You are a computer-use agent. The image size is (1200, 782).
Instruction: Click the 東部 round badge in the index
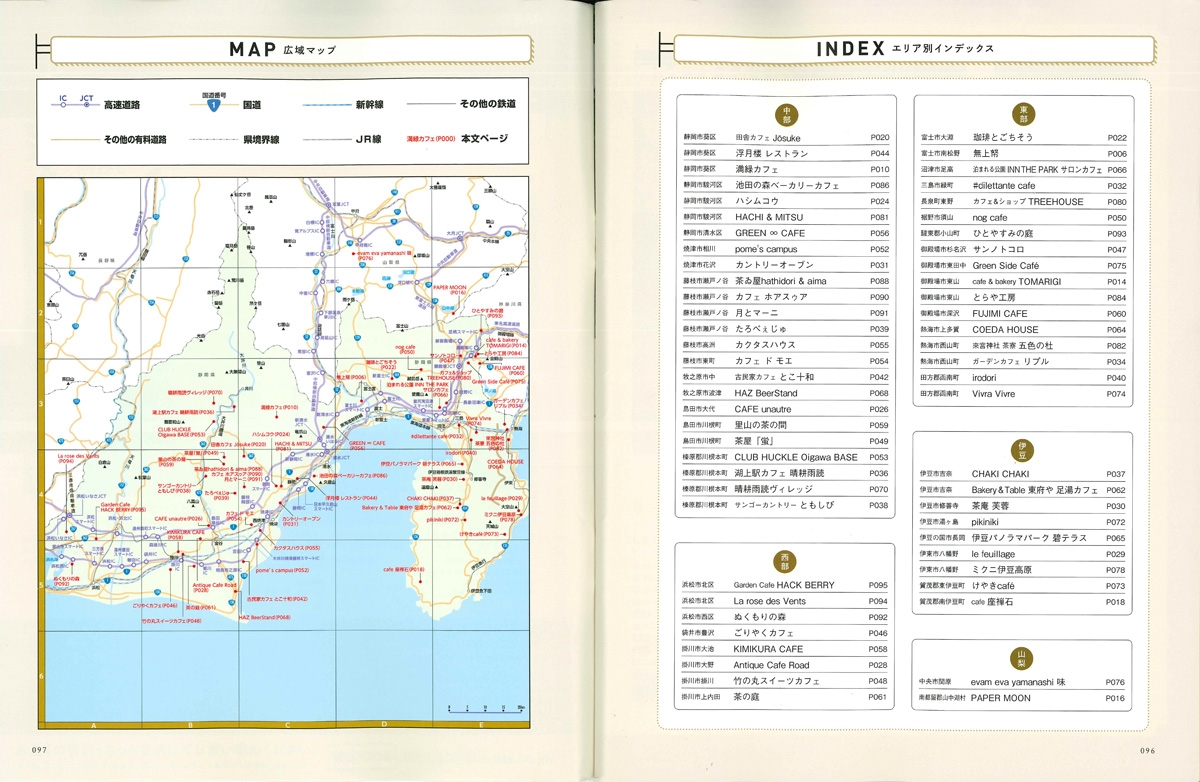(x=1023, y=112)
